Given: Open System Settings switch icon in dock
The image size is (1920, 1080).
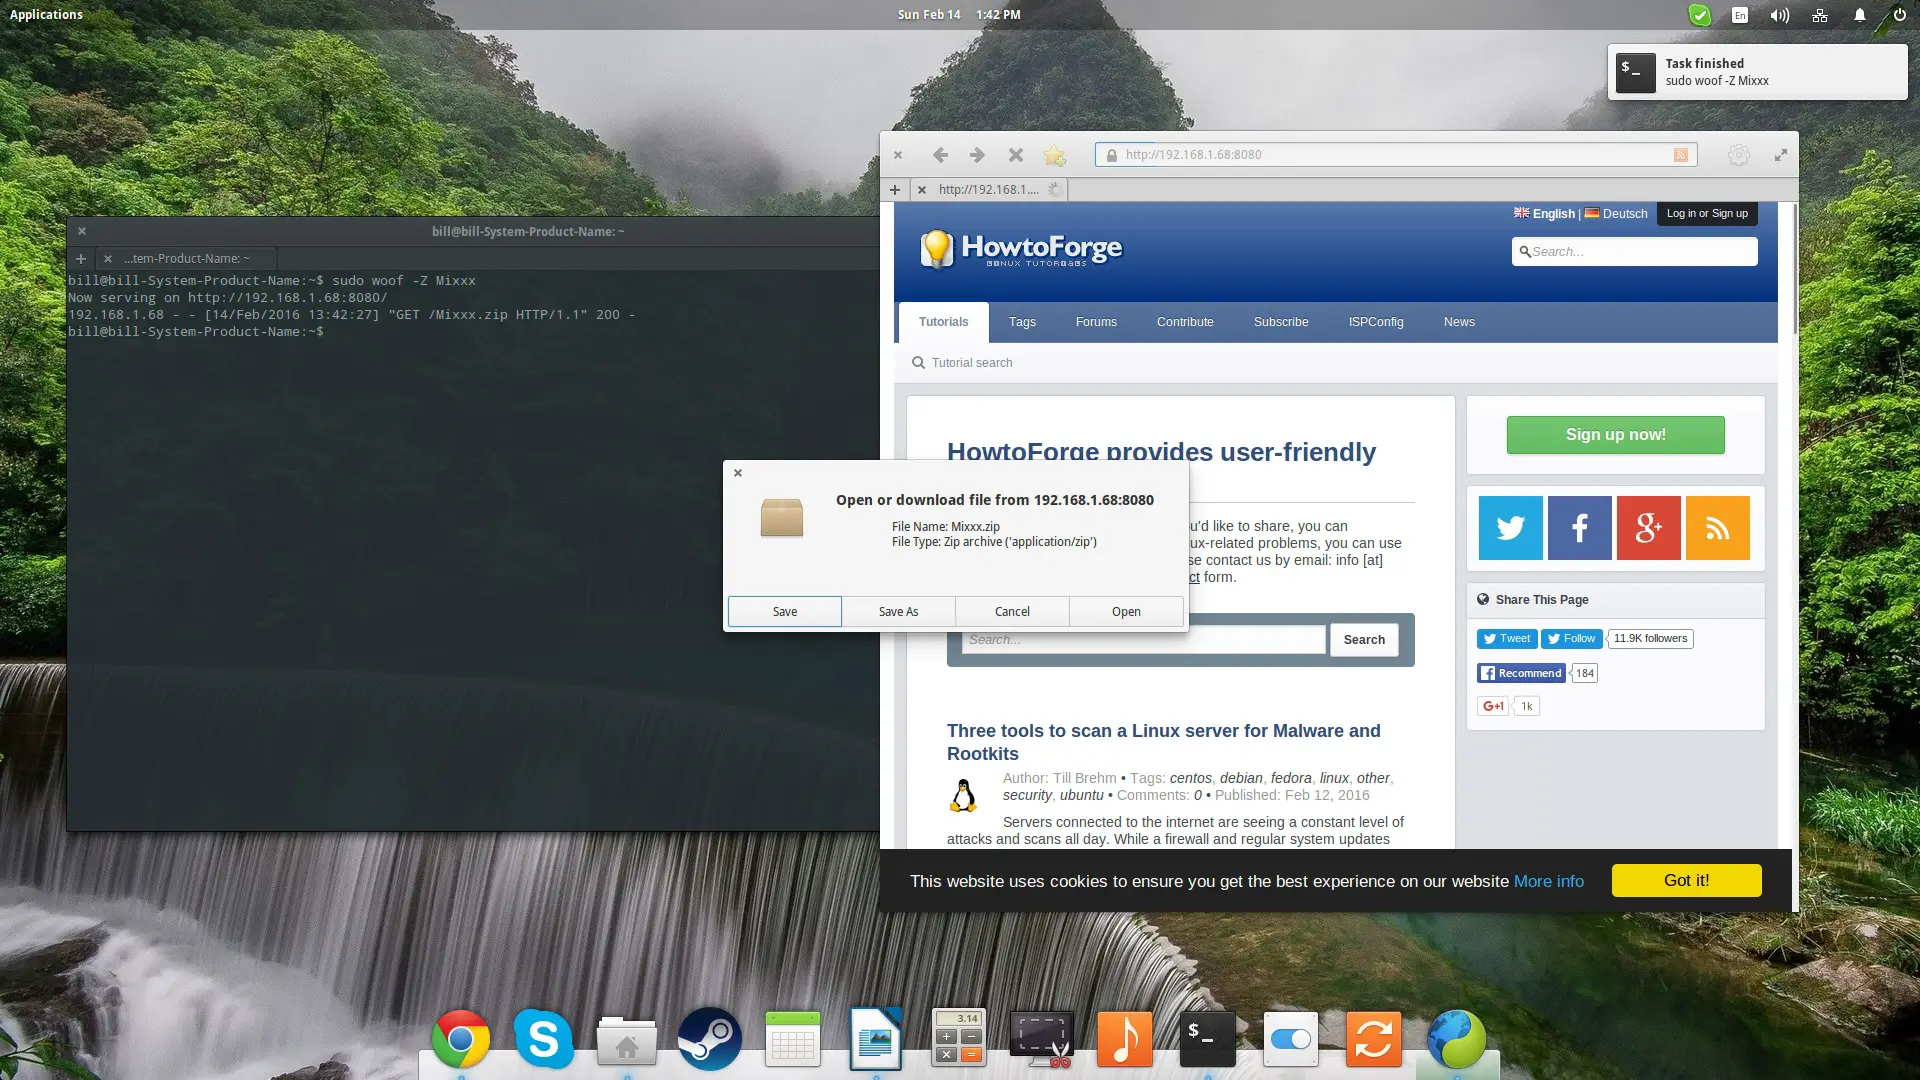Looking at the screenshot, I should pos(1291,1039).
